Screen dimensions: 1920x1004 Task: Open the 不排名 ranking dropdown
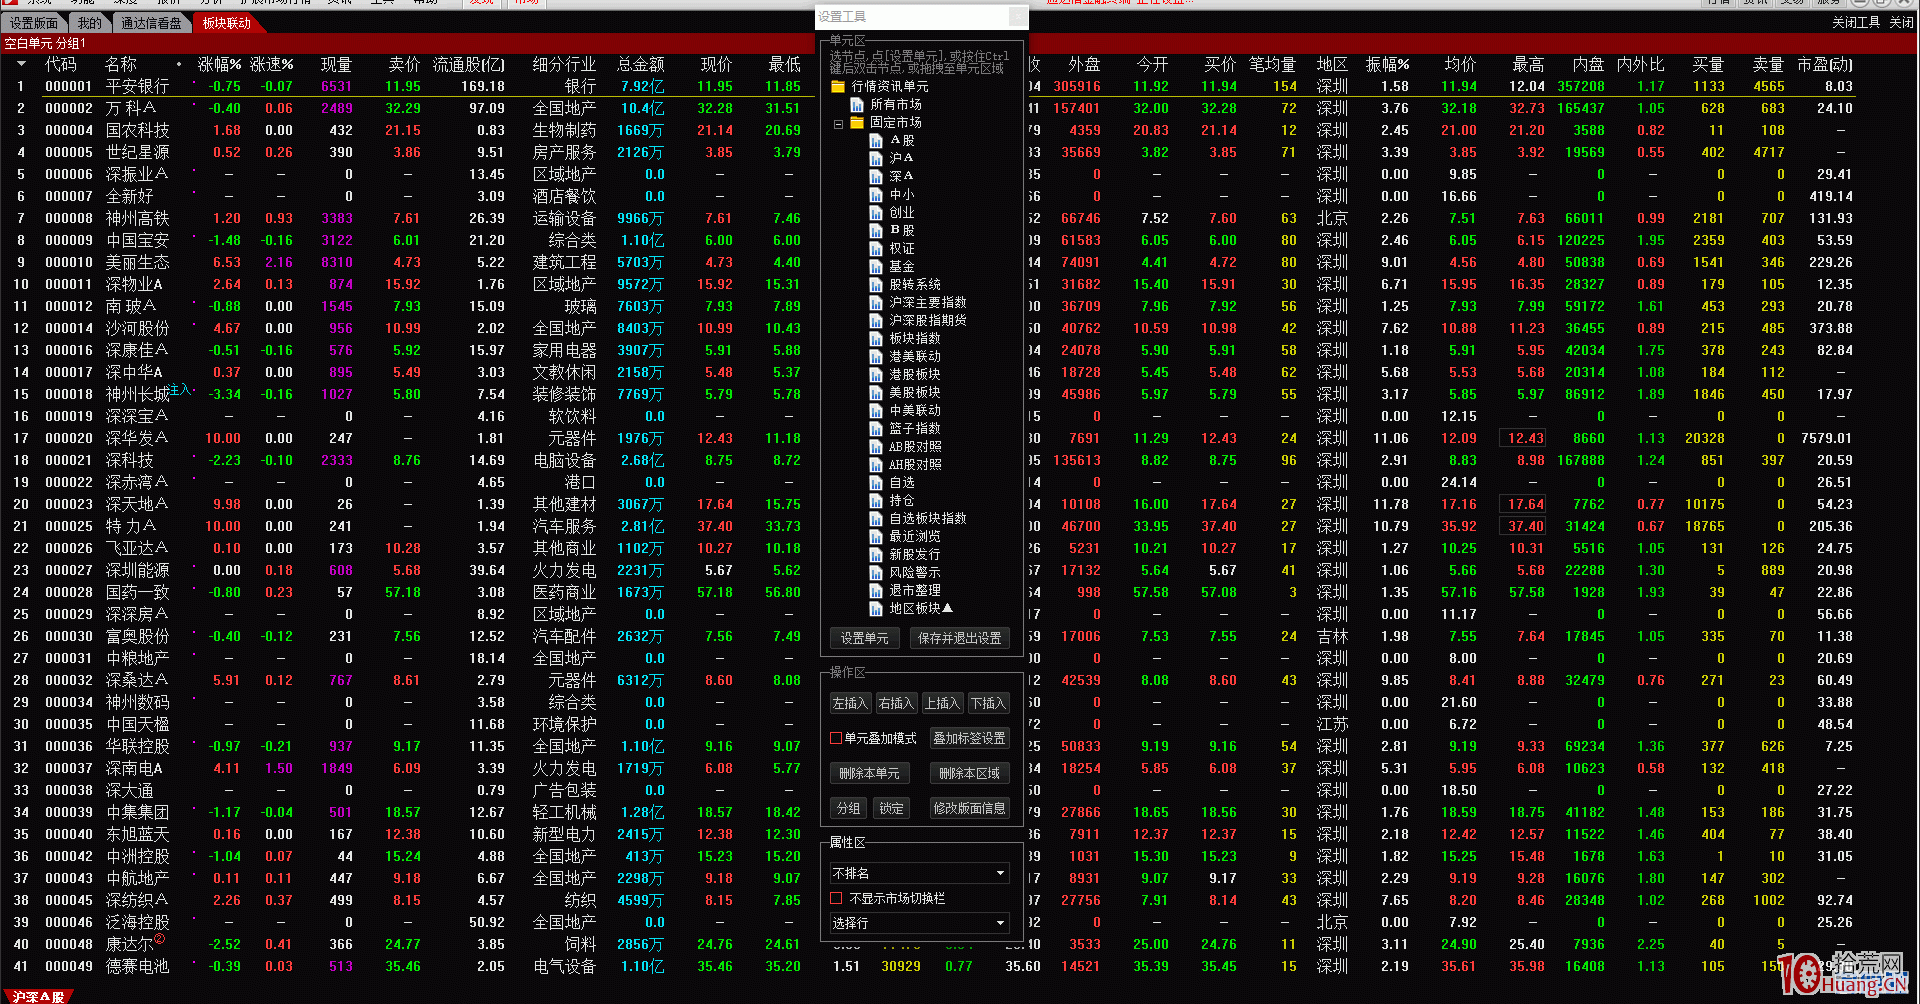(x=919, y=873)
